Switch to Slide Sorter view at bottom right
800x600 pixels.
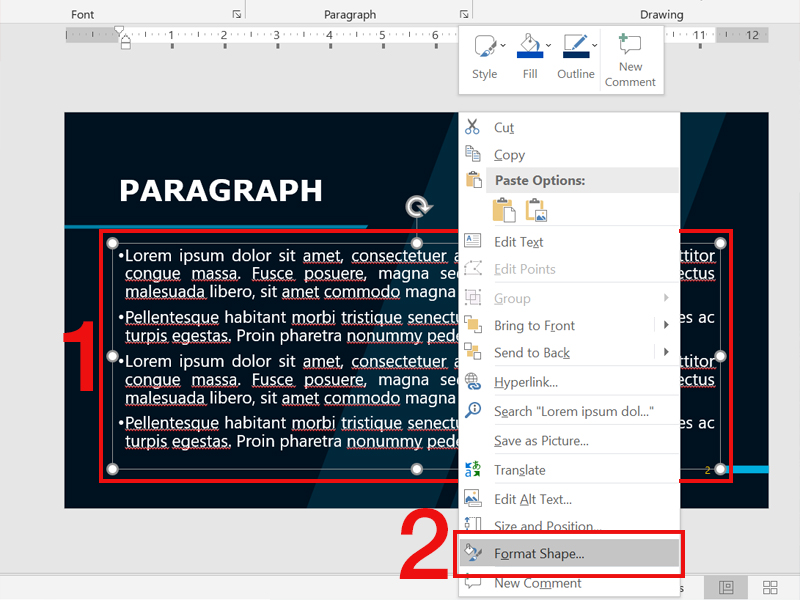tap(769, 587)
